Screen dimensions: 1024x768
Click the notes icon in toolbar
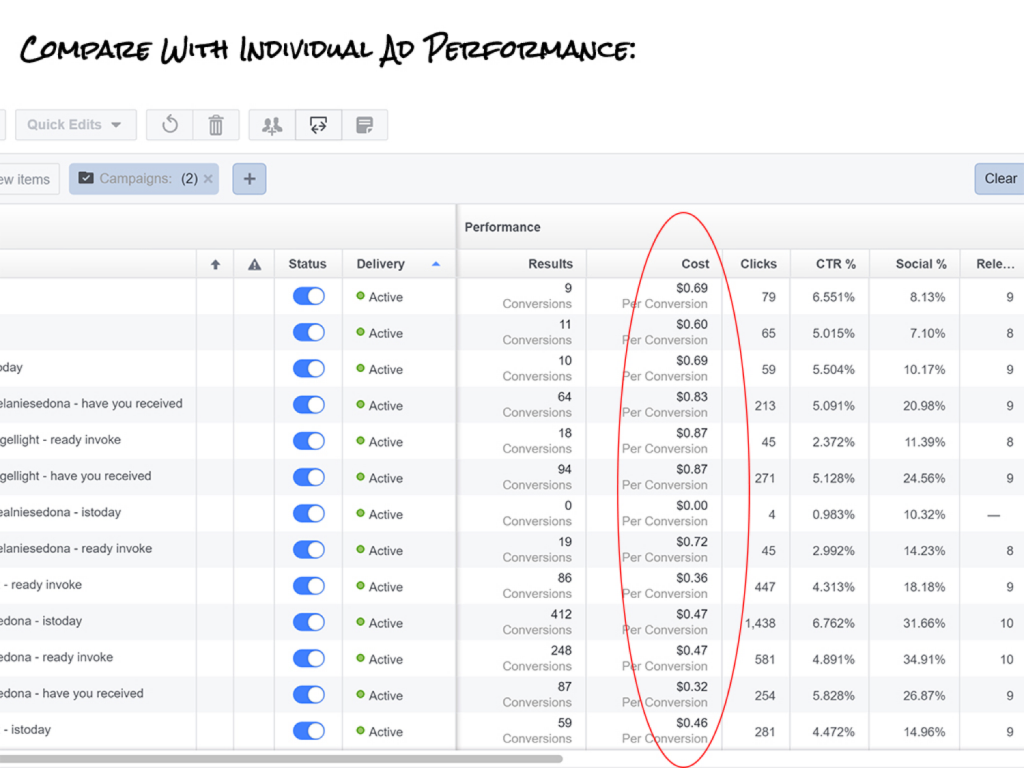(364, 125)
